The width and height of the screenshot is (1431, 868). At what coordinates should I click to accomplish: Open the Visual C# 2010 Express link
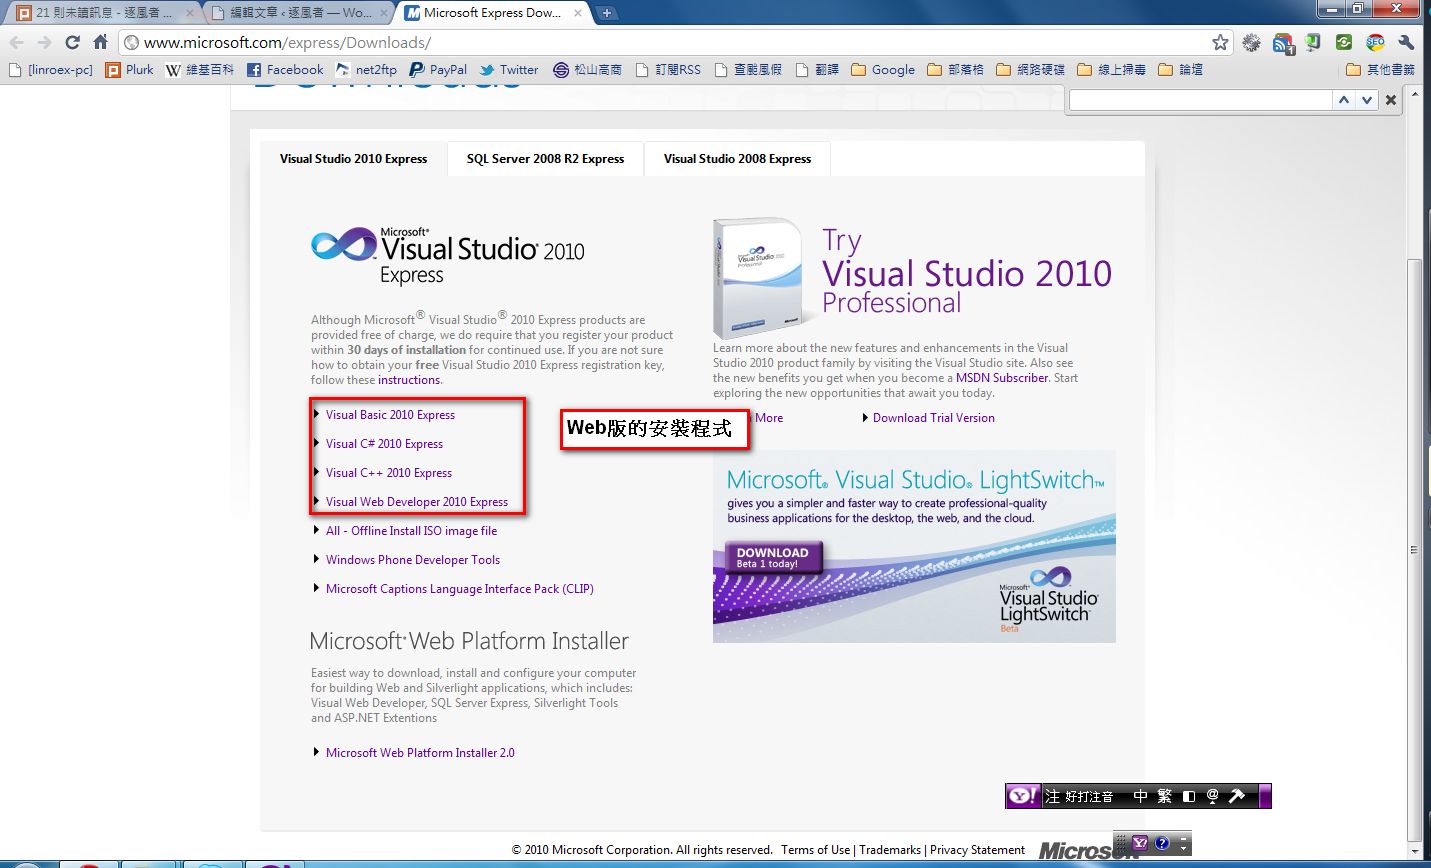(x=384, y=443)
